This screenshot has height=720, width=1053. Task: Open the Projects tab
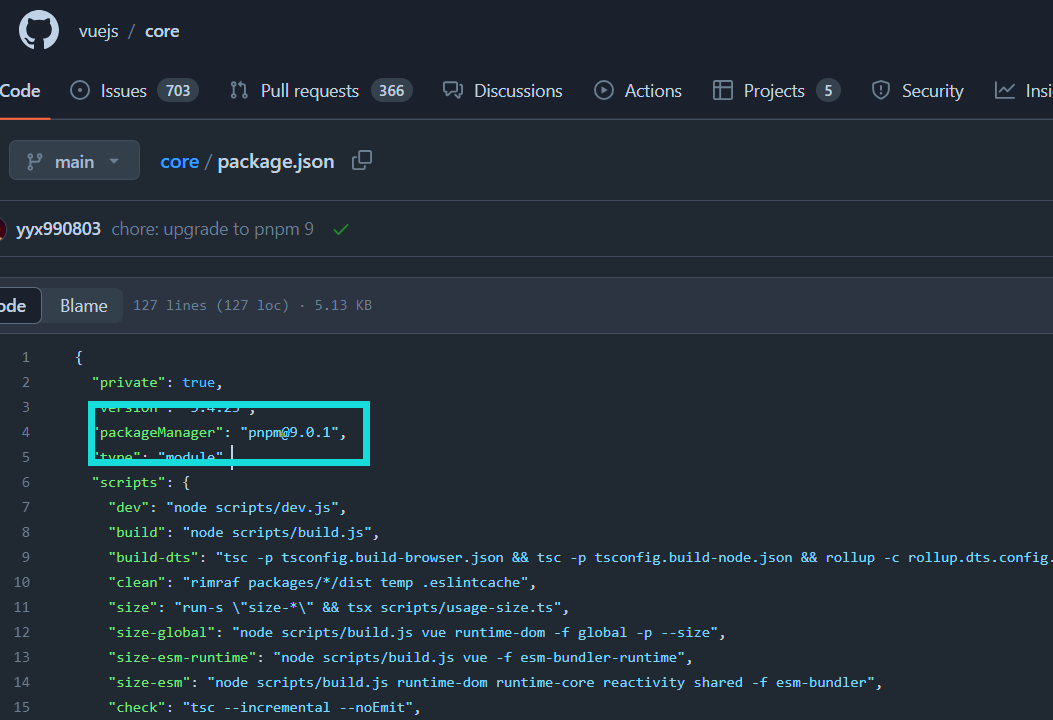tap(774, 91)
